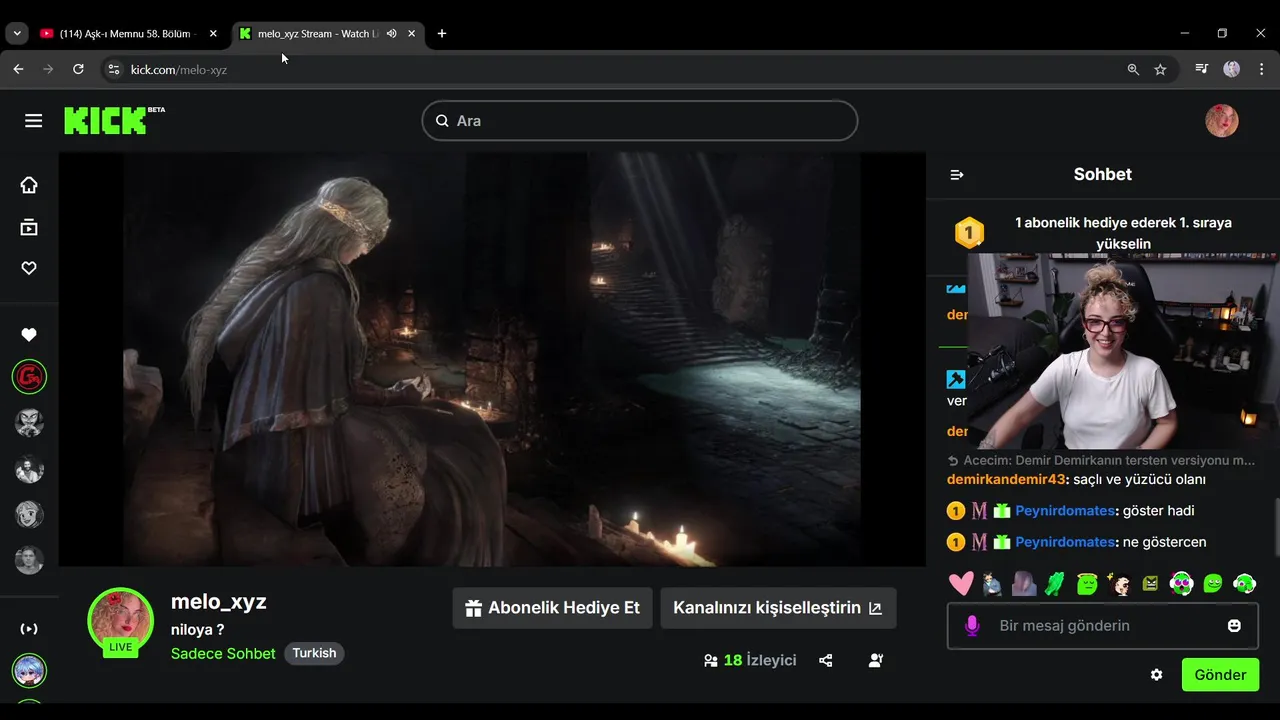The height and width of the screenshot is (720, 1280).
Task: Click the chat scrollbar
Action: (1277, 525)
